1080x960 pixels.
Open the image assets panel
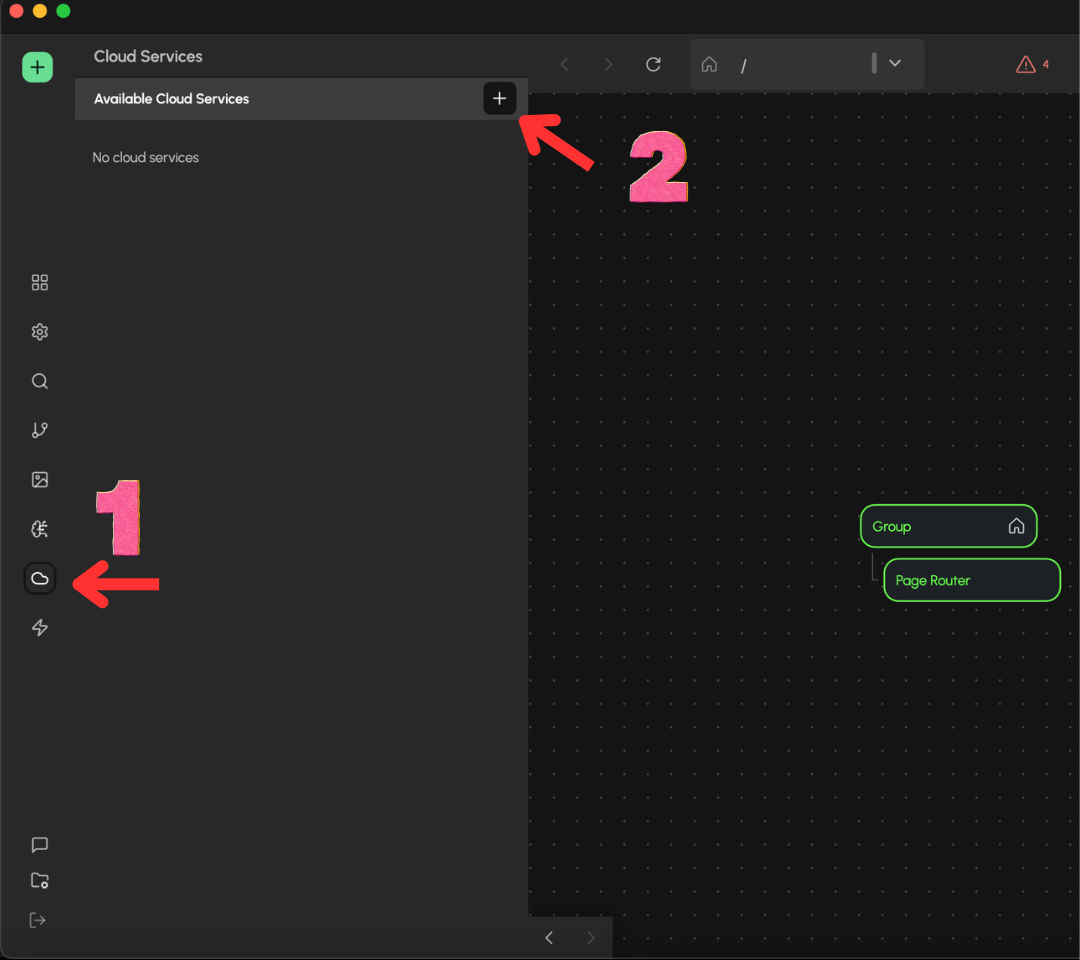click(x=40, y=479)
